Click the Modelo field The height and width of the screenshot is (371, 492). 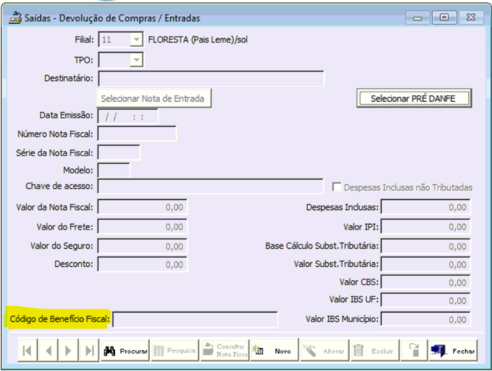(114, 170)
